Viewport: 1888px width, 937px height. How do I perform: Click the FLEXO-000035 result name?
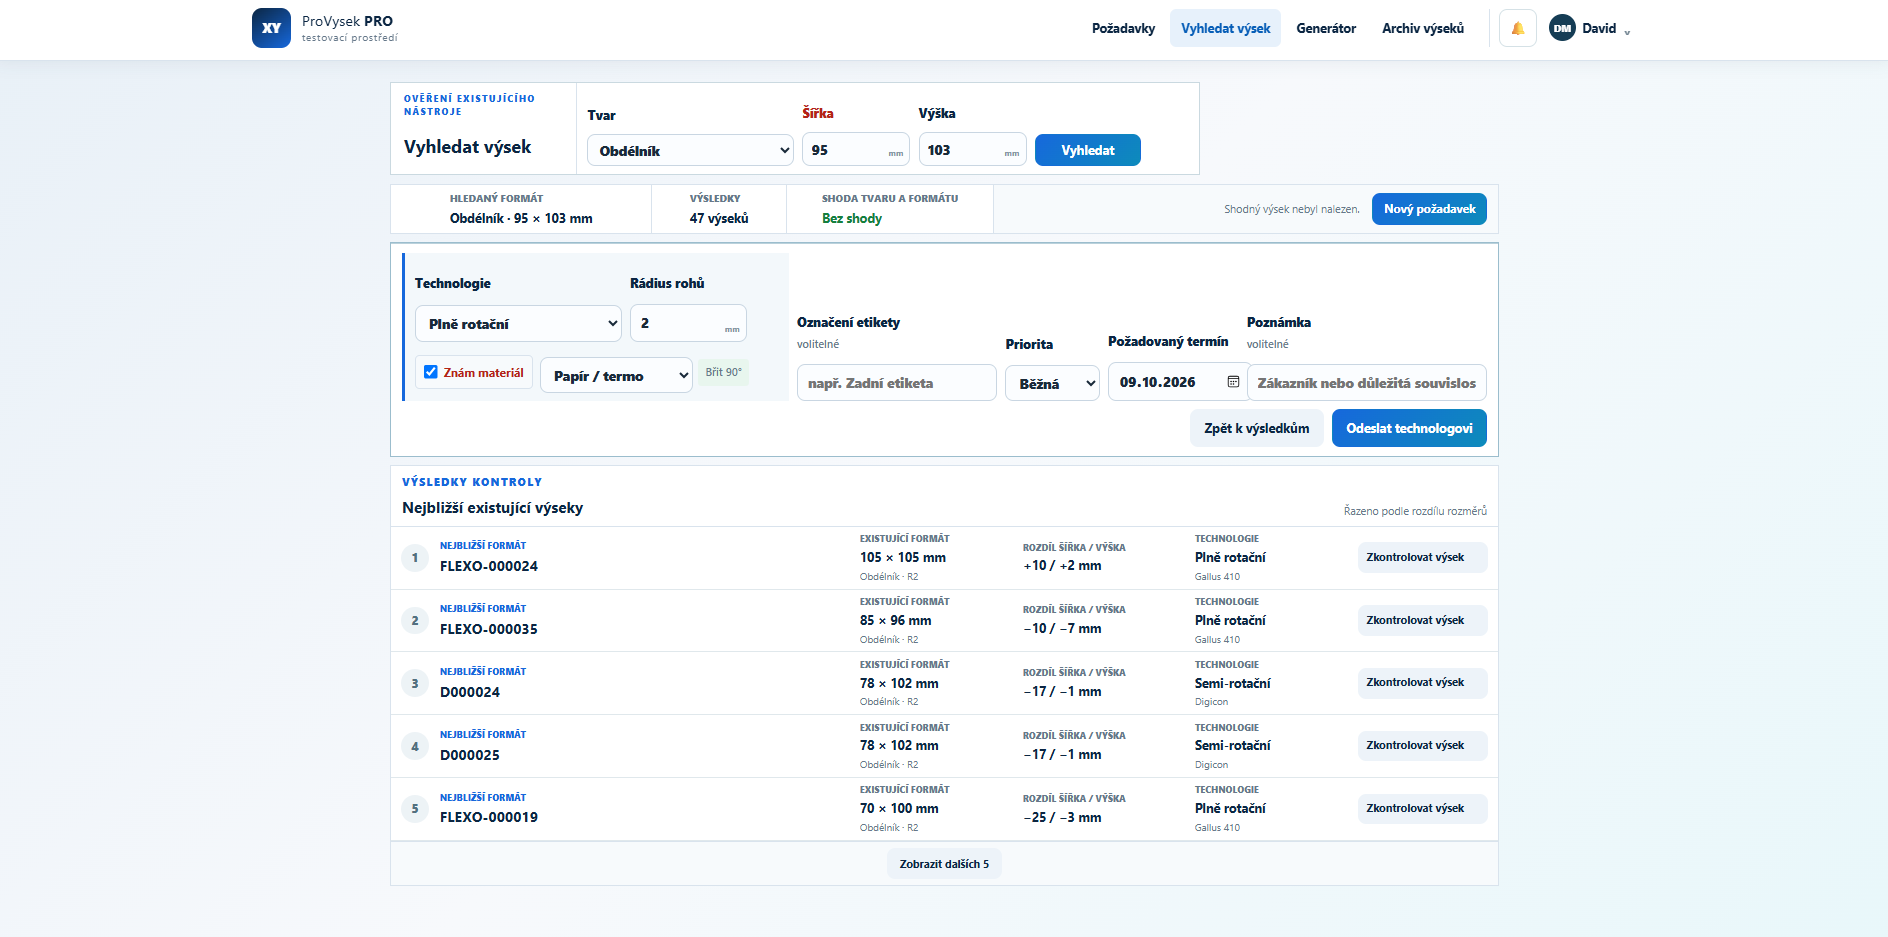tap(489, 629)
